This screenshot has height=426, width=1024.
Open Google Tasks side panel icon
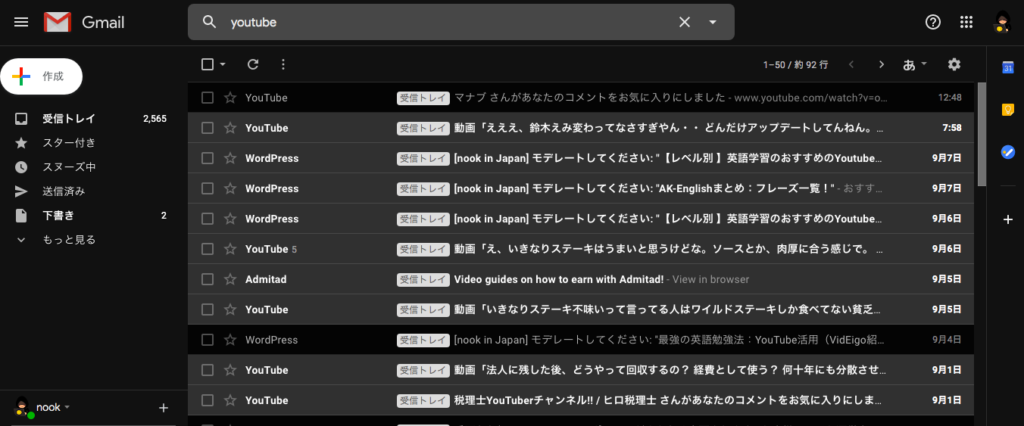tap(1008, 152)
